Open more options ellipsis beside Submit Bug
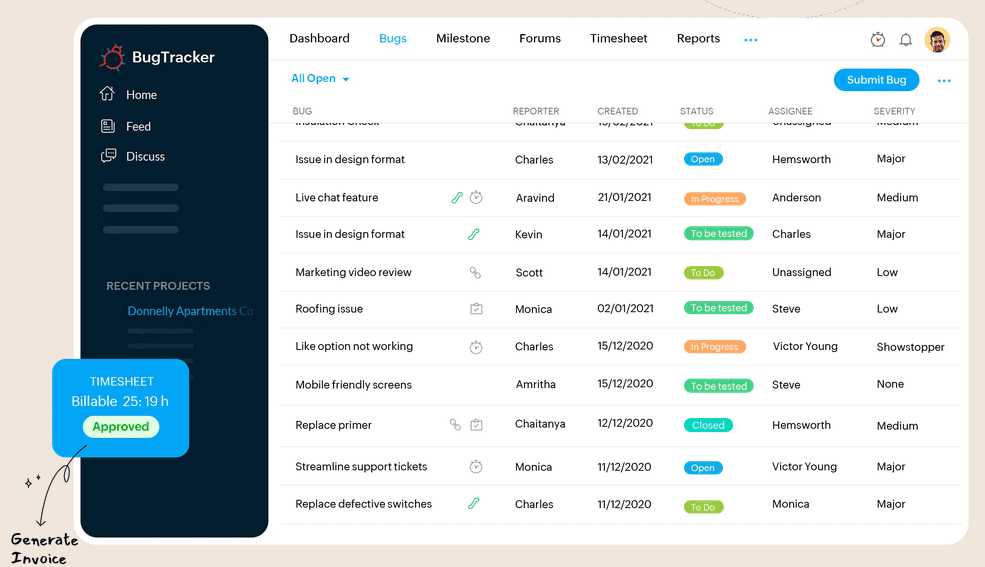Image resolution: width=985 pixels, height=567 pixels. tap(944, 80)
